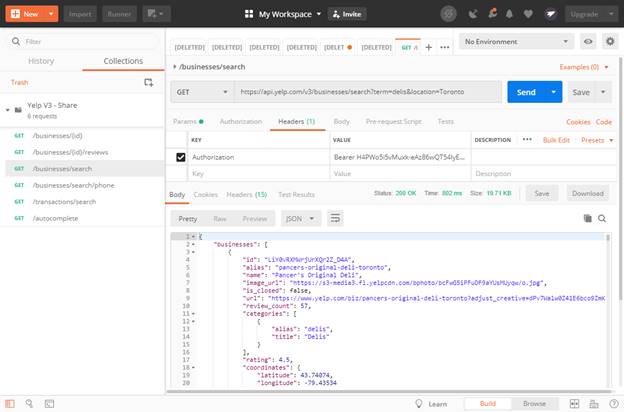Open the headers column options three-dots icon
This screenshot has width=624, height=412.
(527, 140)
